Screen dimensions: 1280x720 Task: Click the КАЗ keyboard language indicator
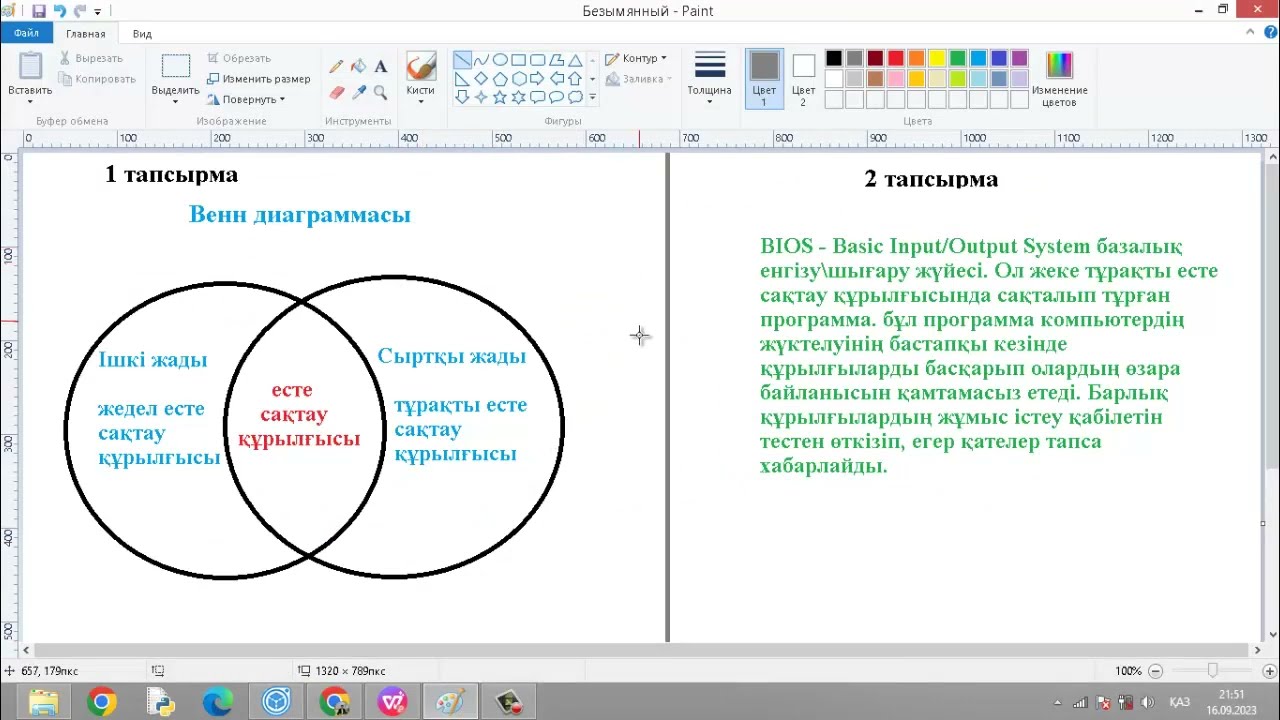(x=1180, y=702)
